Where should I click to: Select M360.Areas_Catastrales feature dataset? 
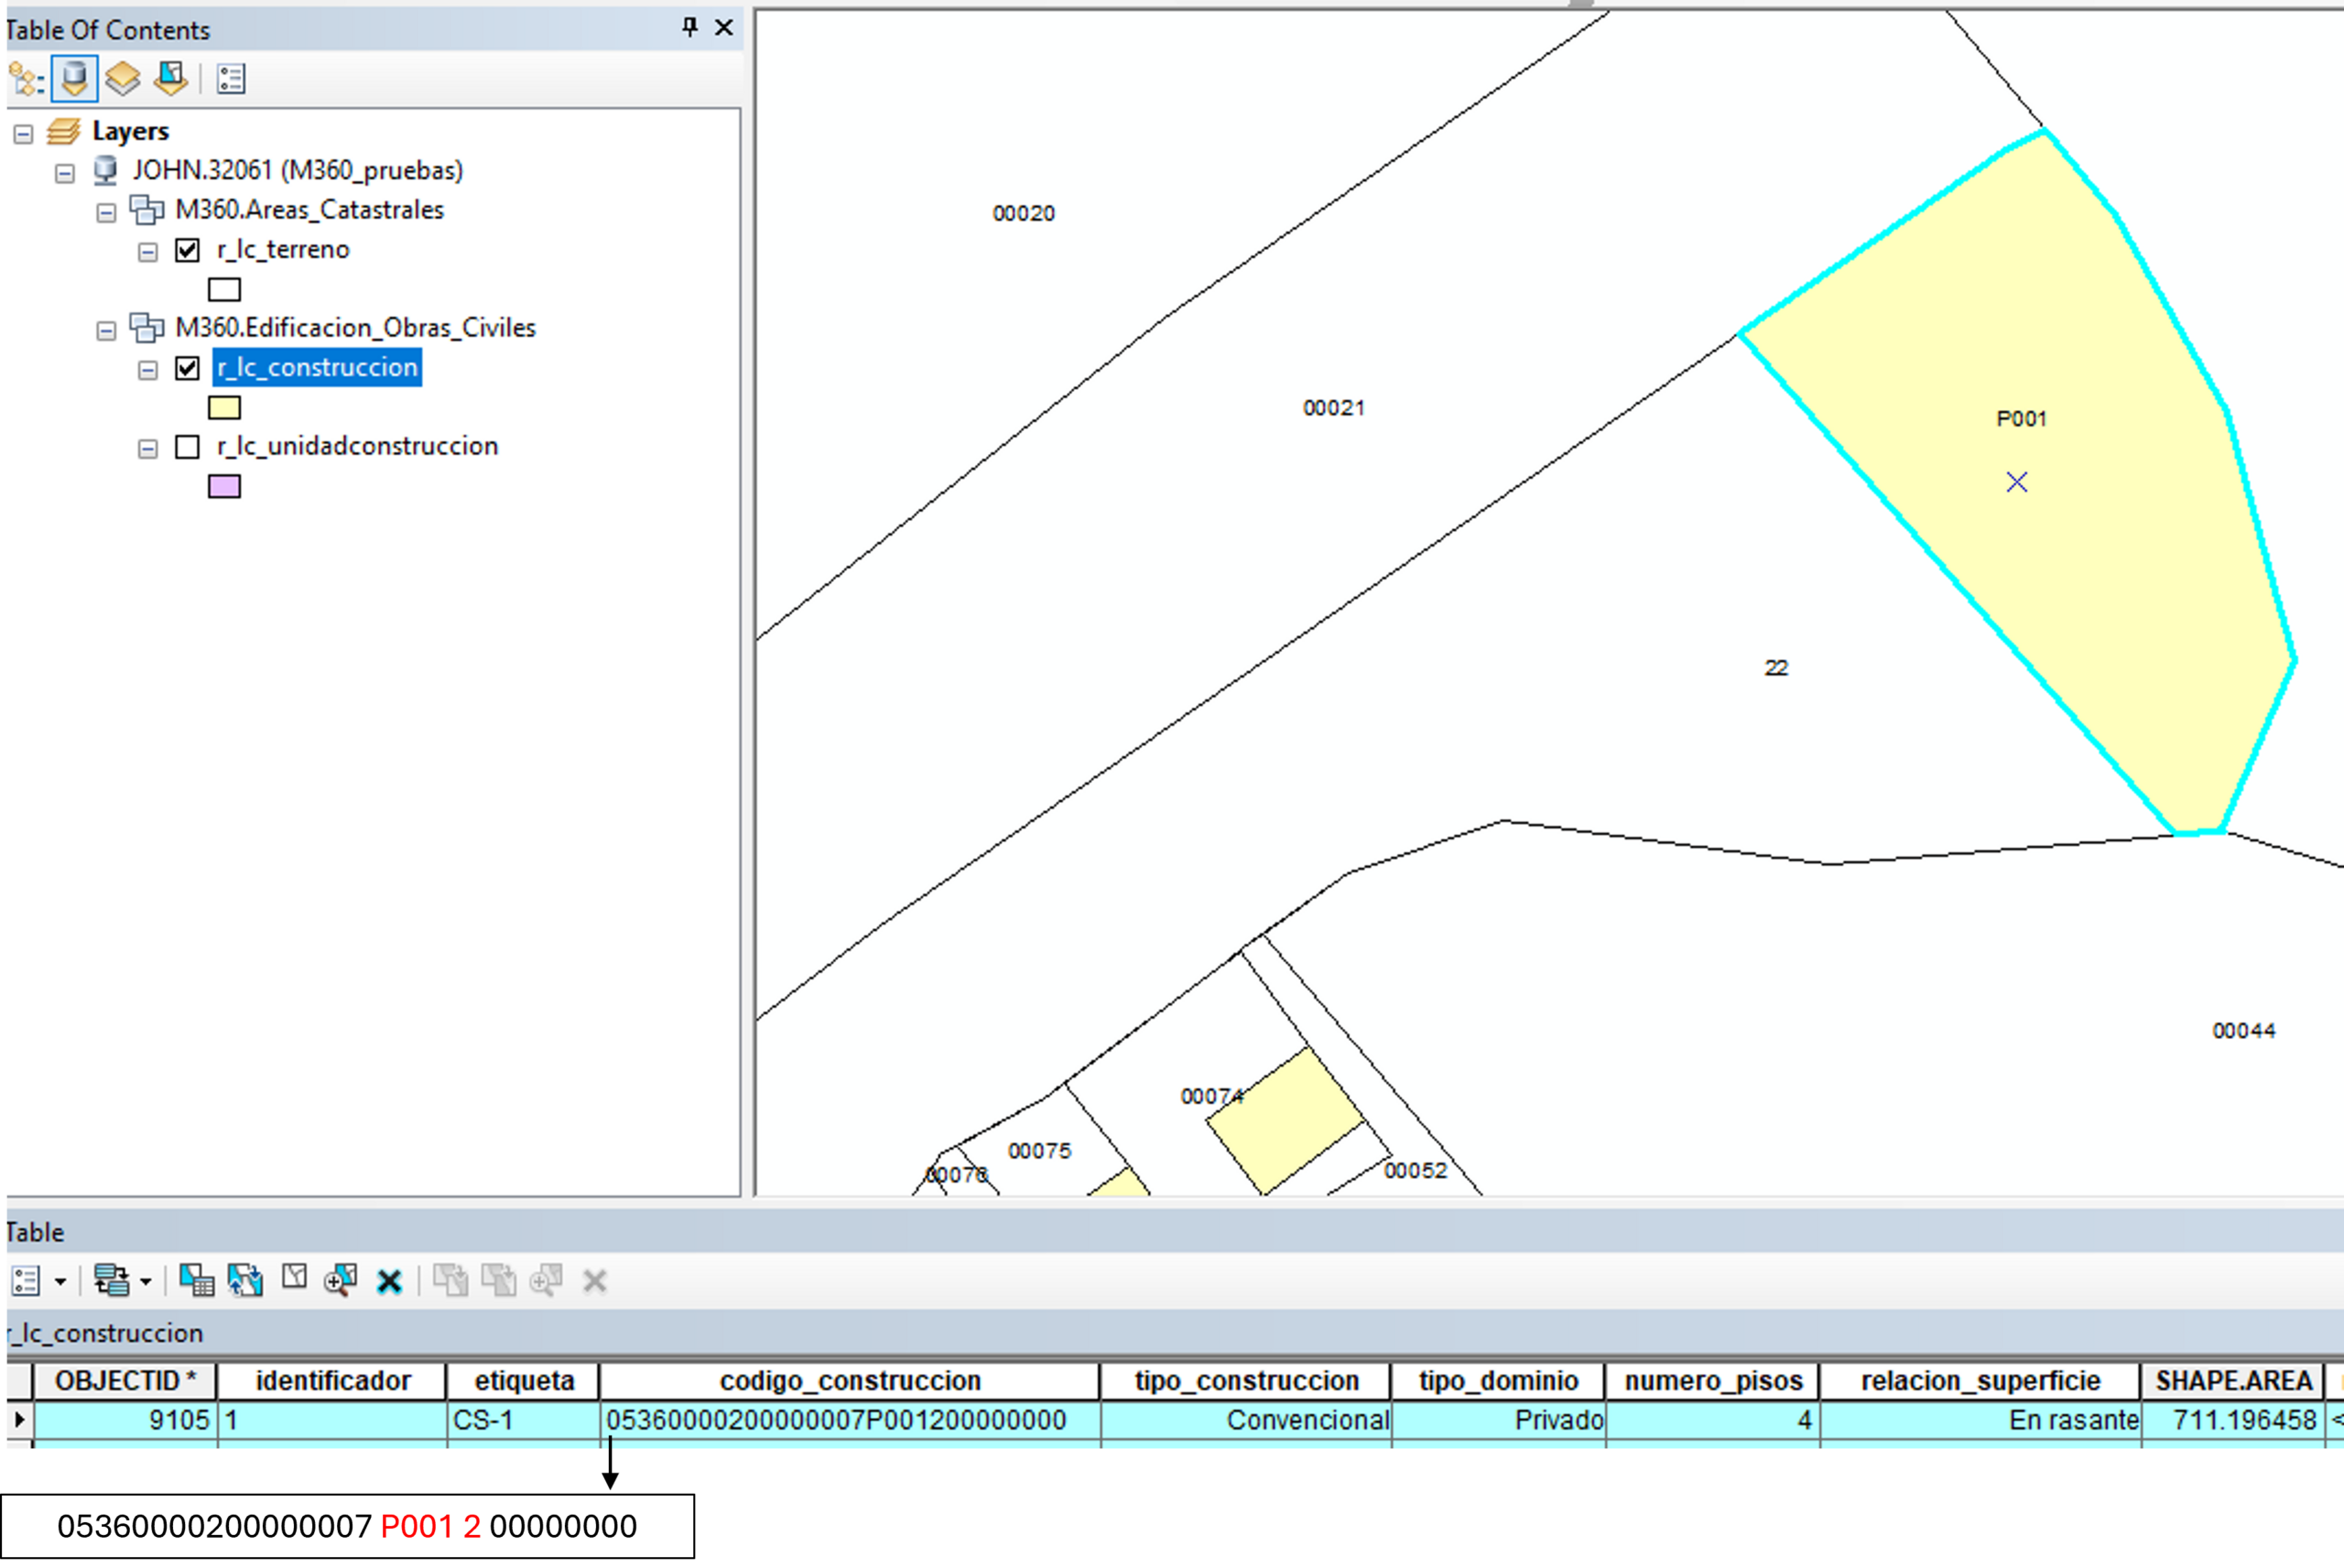[309, 210]
